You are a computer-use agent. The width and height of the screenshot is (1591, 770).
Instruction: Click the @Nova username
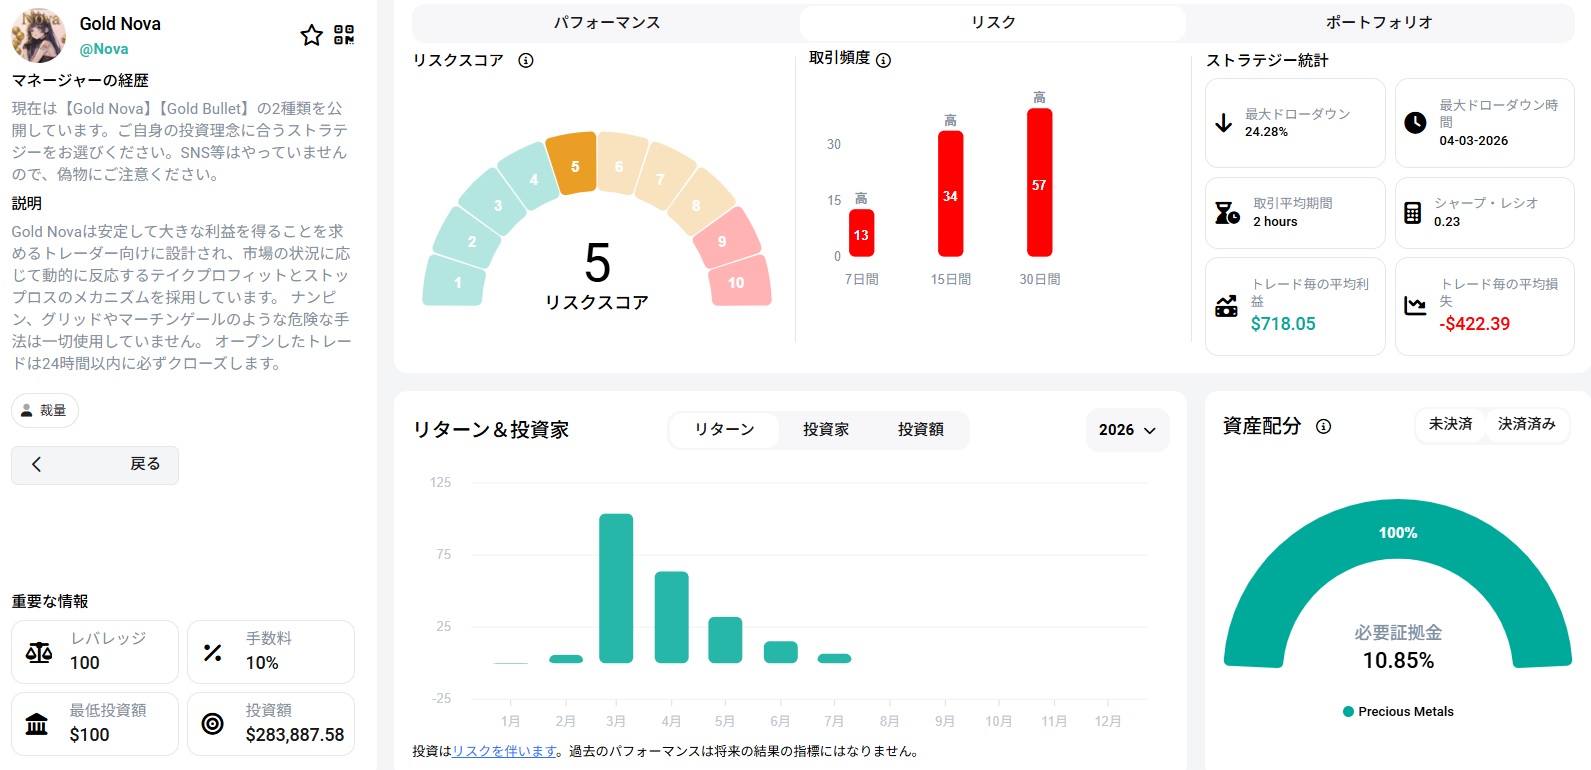pyautogui.click(x=104, y=49)
